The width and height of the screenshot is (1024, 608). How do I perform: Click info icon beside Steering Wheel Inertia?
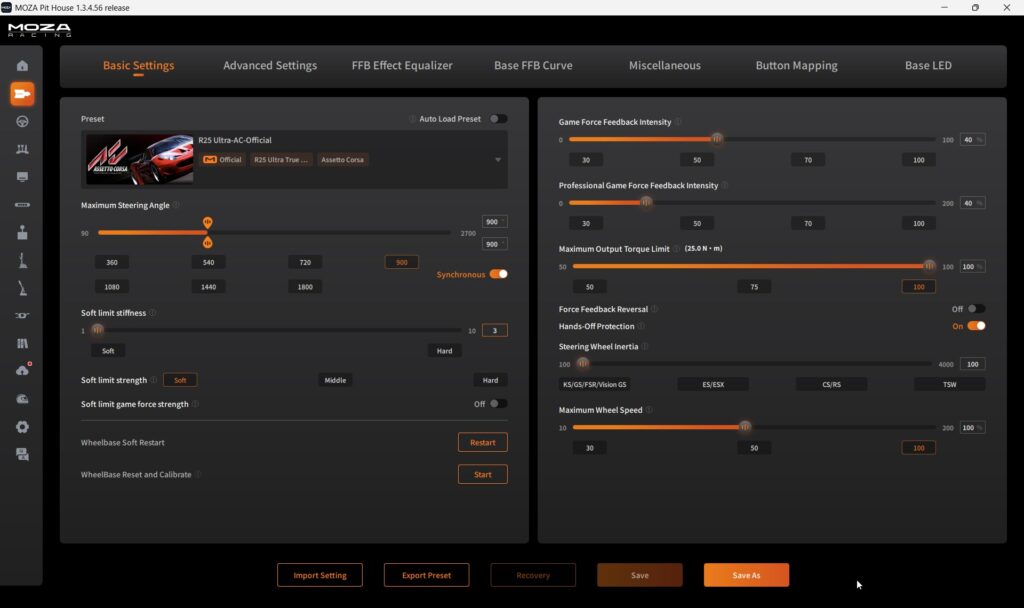click(645, 347)
